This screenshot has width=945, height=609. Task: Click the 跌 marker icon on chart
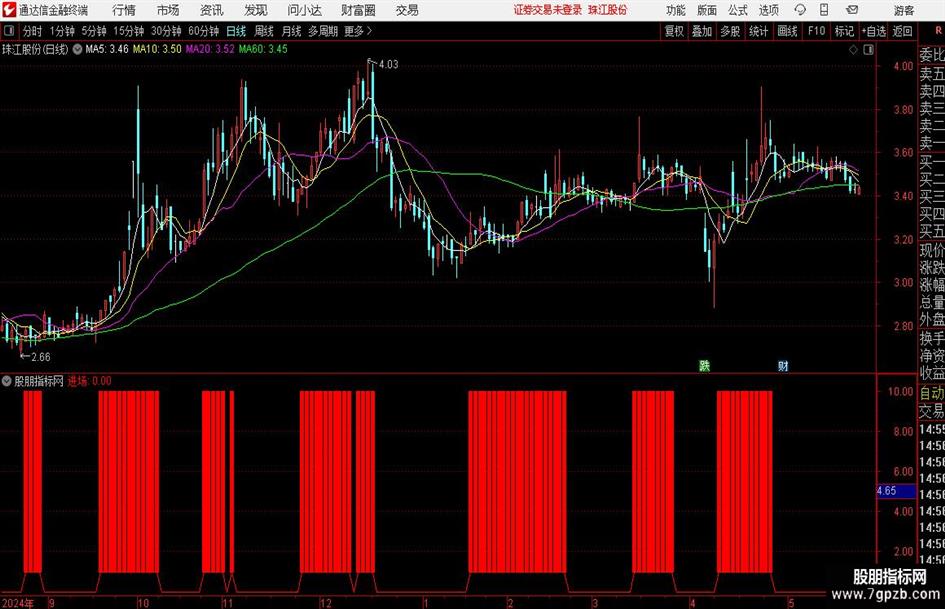coord(704,365)
